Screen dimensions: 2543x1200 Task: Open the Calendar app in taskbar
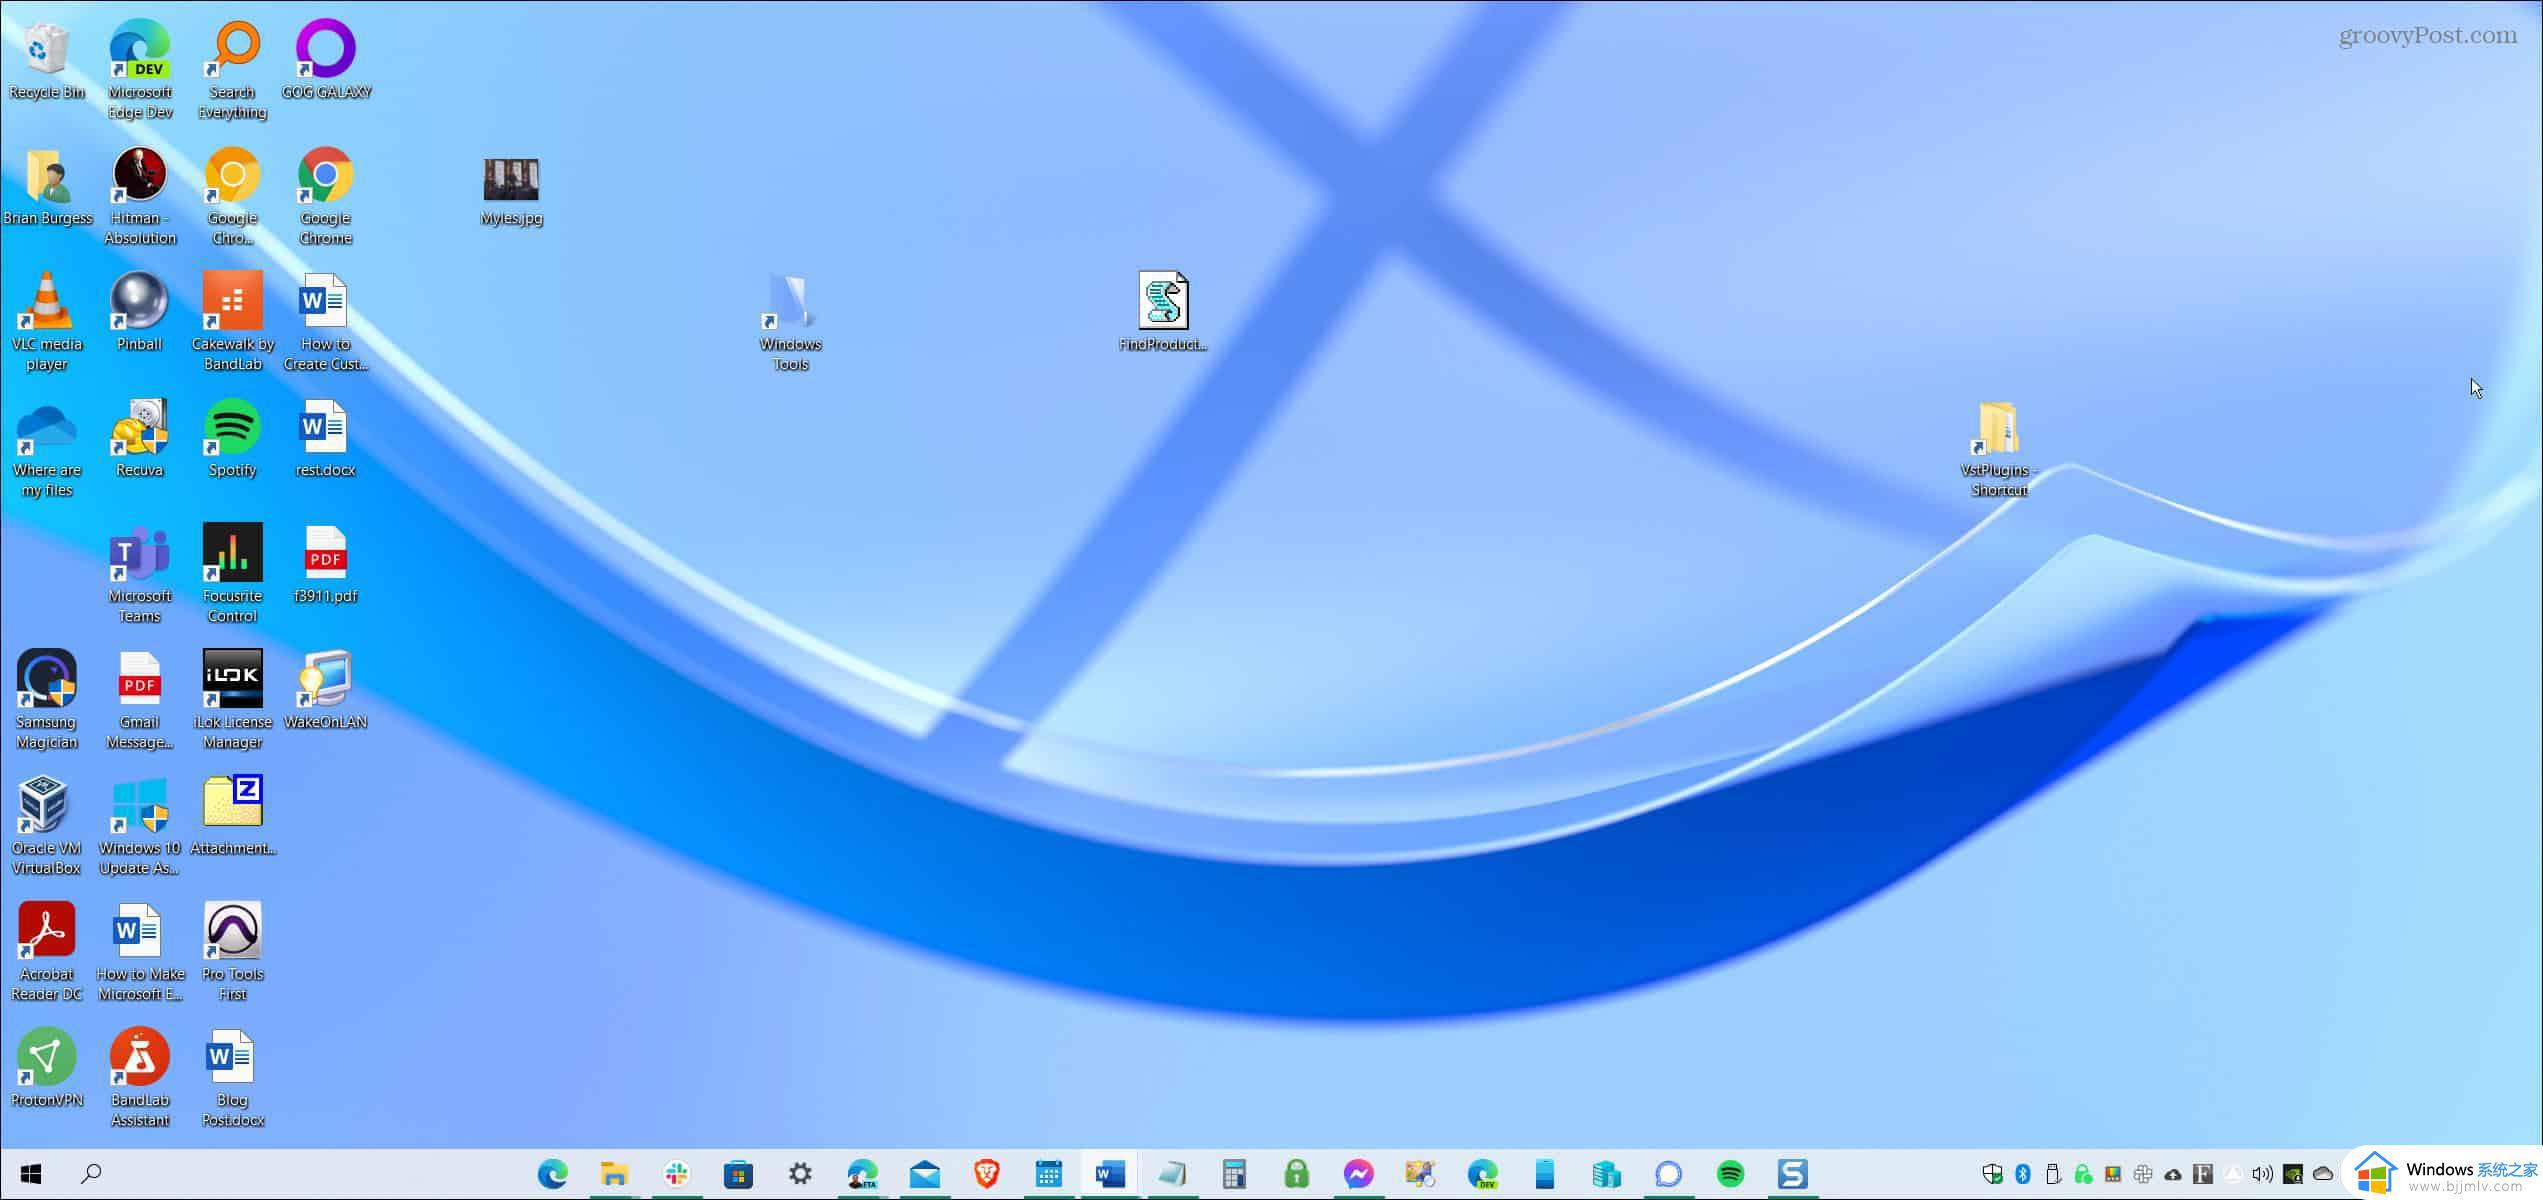point(1048,1174)
